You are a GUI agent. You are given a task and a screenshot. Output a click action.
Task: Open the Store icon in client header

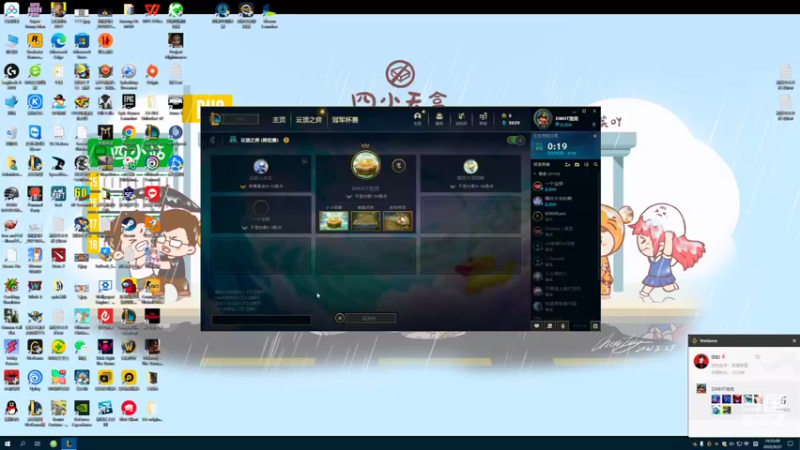click(483, 118)
